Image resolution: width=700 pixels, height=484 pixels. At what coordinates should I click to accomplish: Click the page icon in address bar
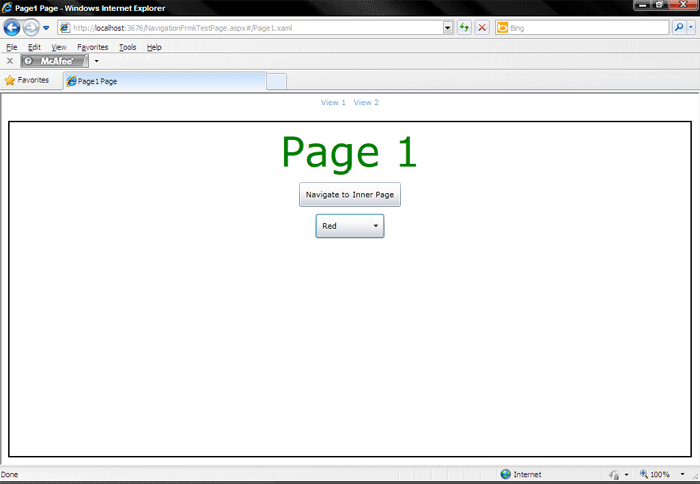click(65, 28)
